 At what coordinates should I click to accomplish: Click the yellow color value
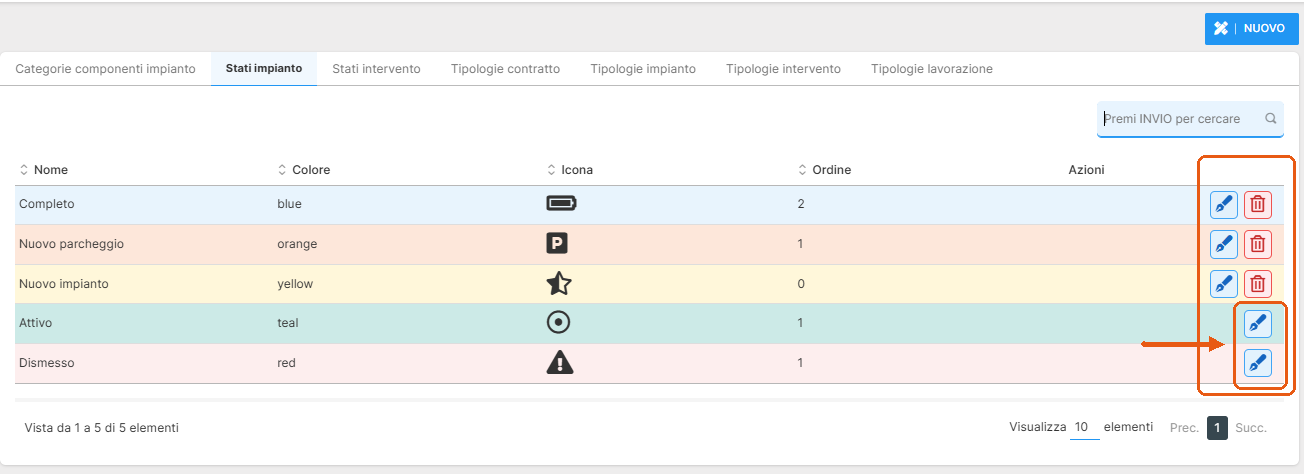295,284
